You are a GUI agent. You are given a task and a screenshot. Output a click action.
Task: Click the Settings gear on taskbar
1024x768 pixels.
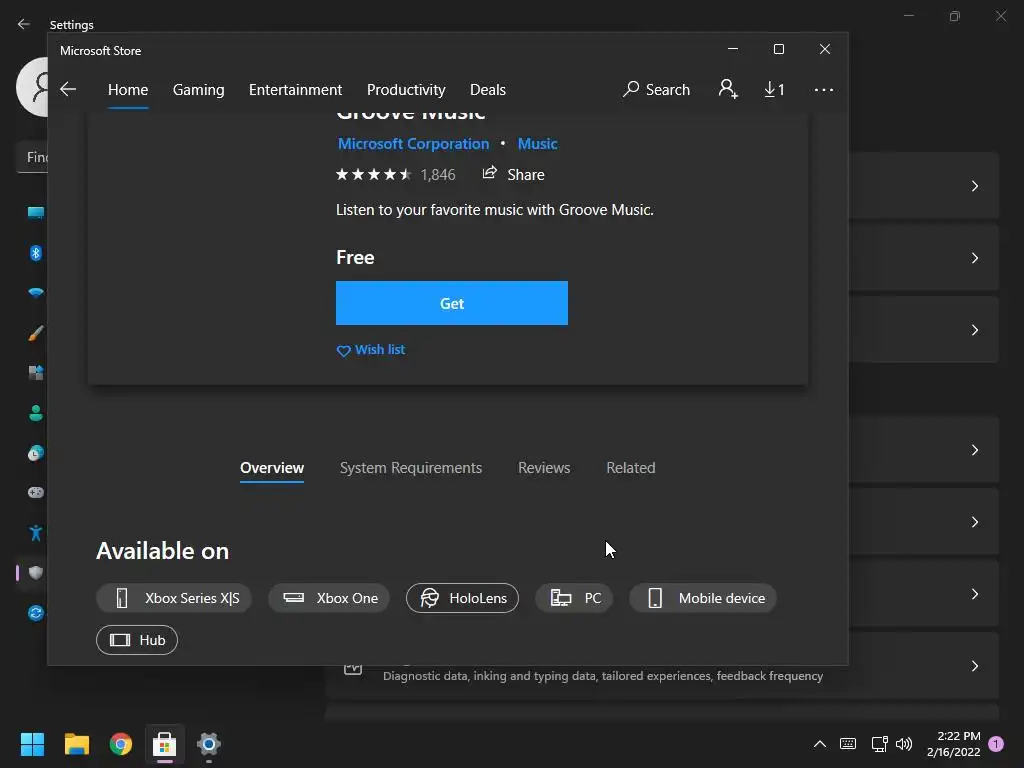coord(209,744)
